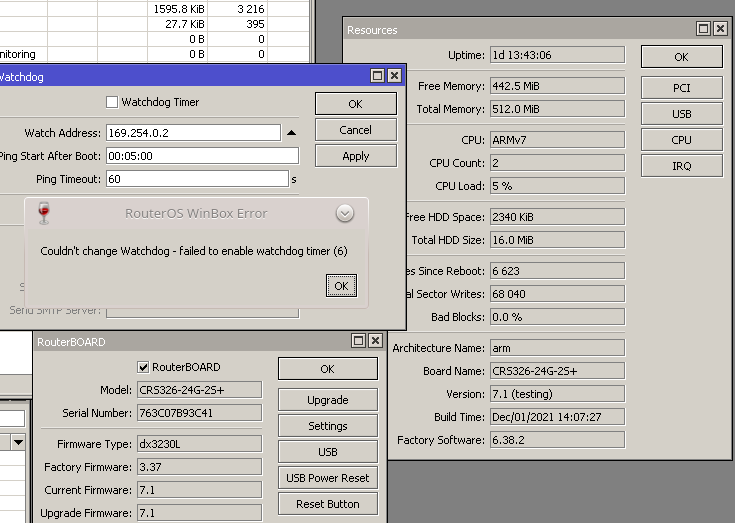Image resolution: width=735 pixels, height=523 pixels.
Task: Close the Resources window
Action: [x=720, y=29]
